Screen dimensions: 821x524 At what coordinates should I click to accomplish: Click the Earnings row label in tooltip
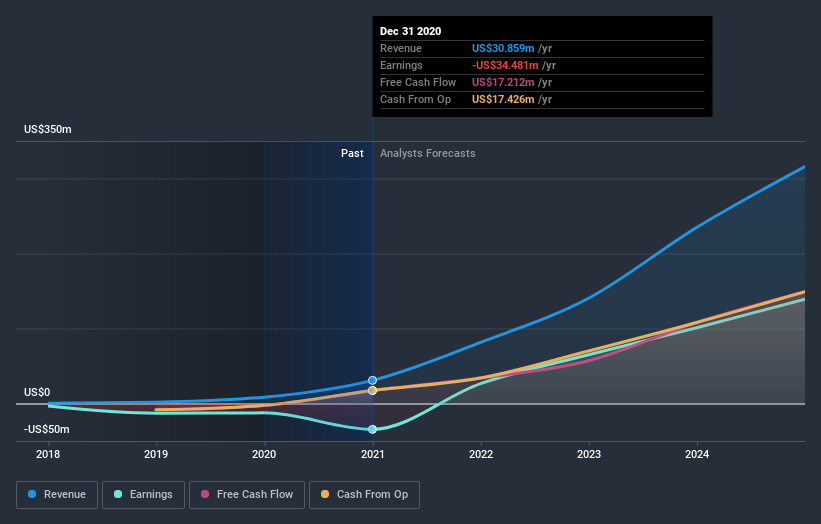pyautogui.click(x=401, y=65)
